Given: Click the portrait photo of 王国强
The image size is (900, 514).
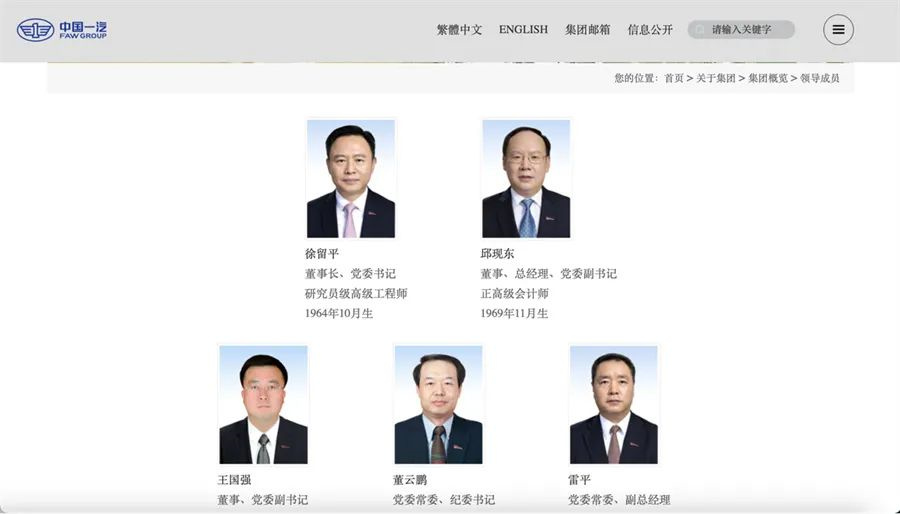Looking at the screenshot, I should (263, 404).
